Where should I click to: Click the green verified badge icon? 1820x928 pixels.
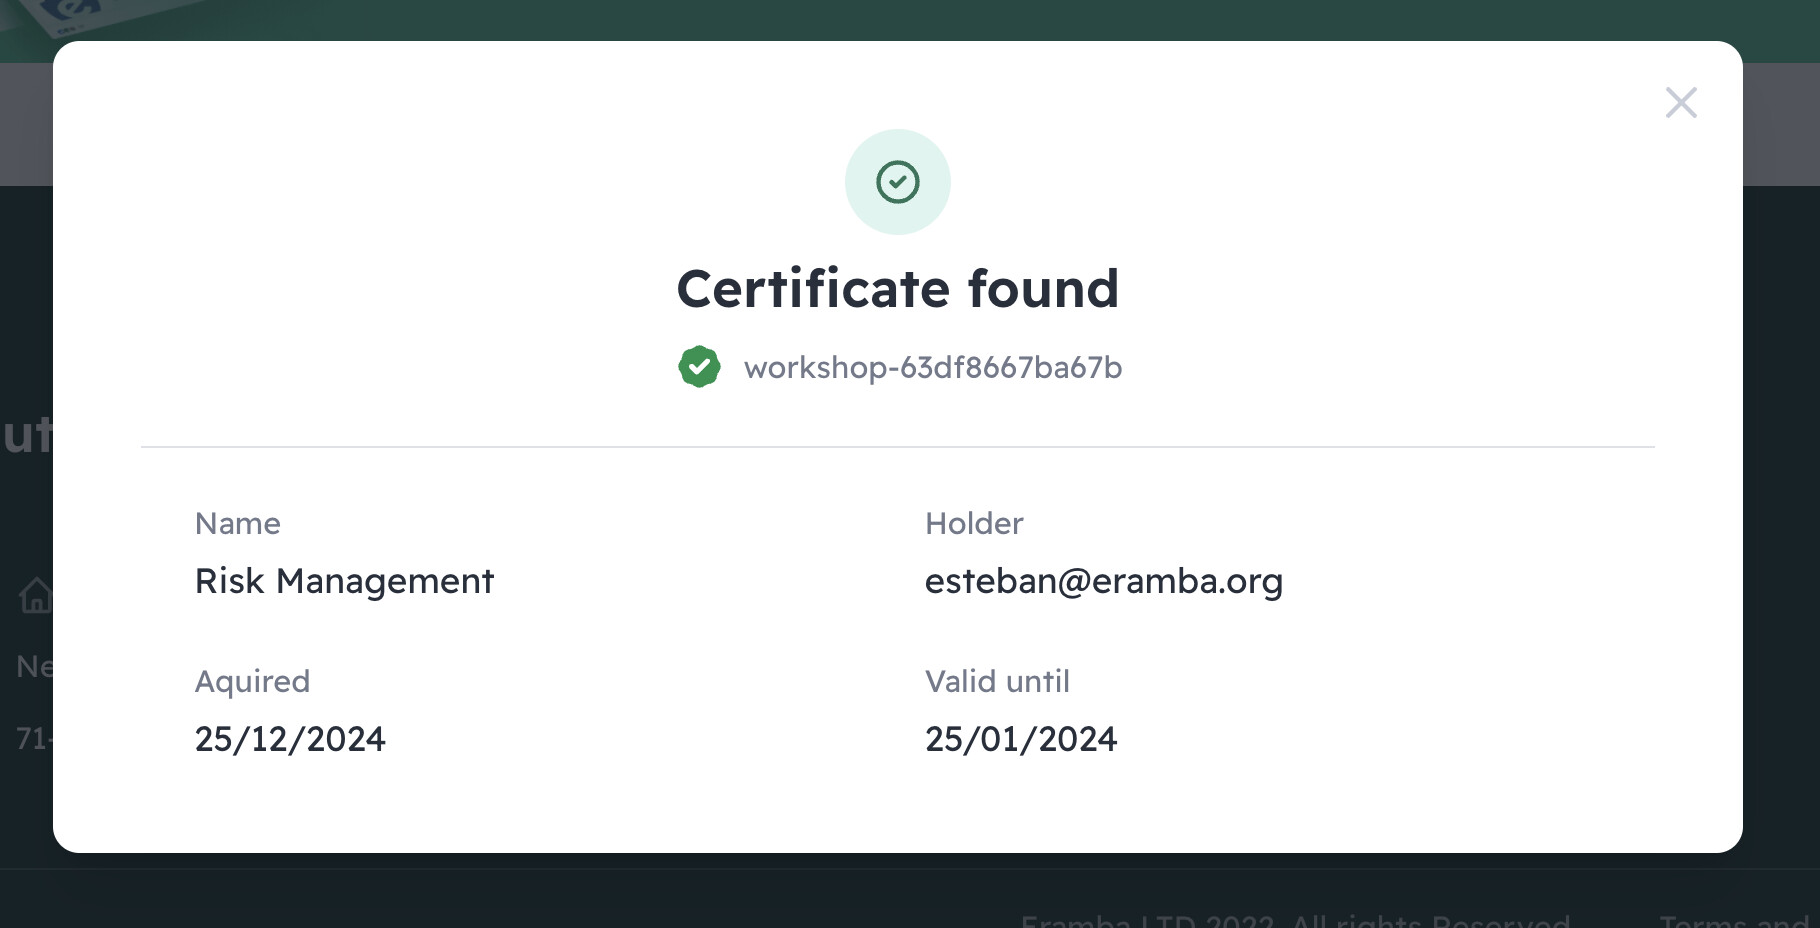[x=699, y=367]
